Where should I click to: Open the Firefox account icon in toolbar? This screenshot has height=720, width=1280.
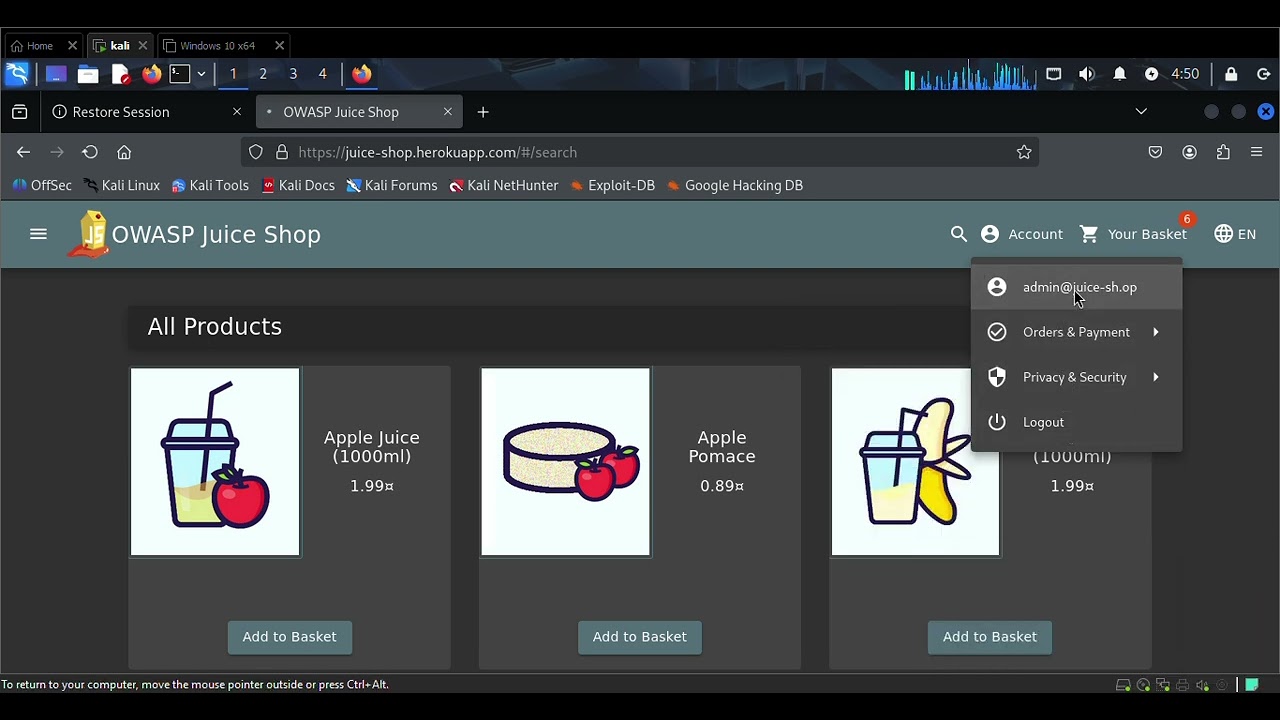[1189, 152]
